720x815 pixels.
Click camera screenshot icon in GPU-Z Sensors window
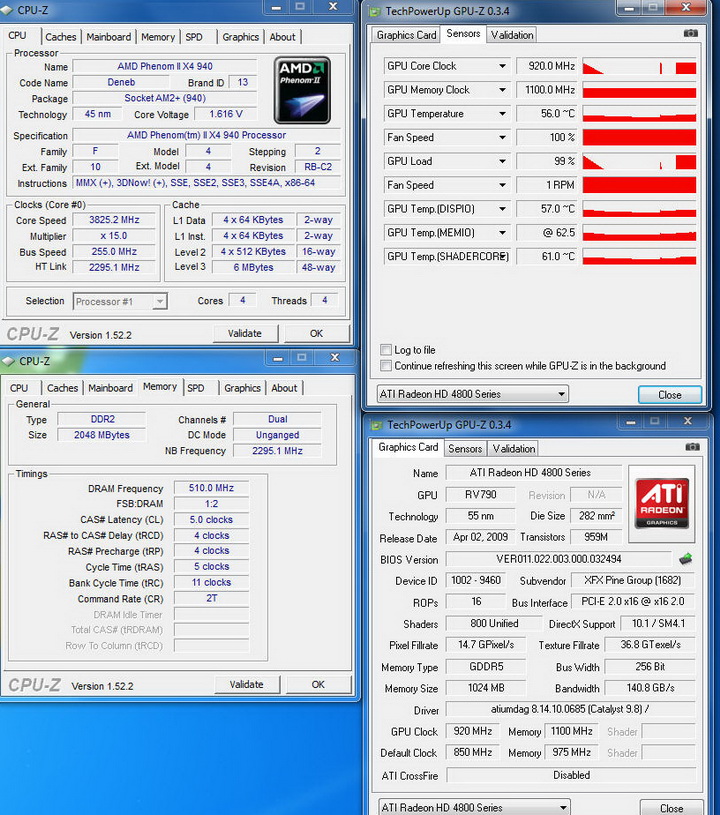click(690, 33)
